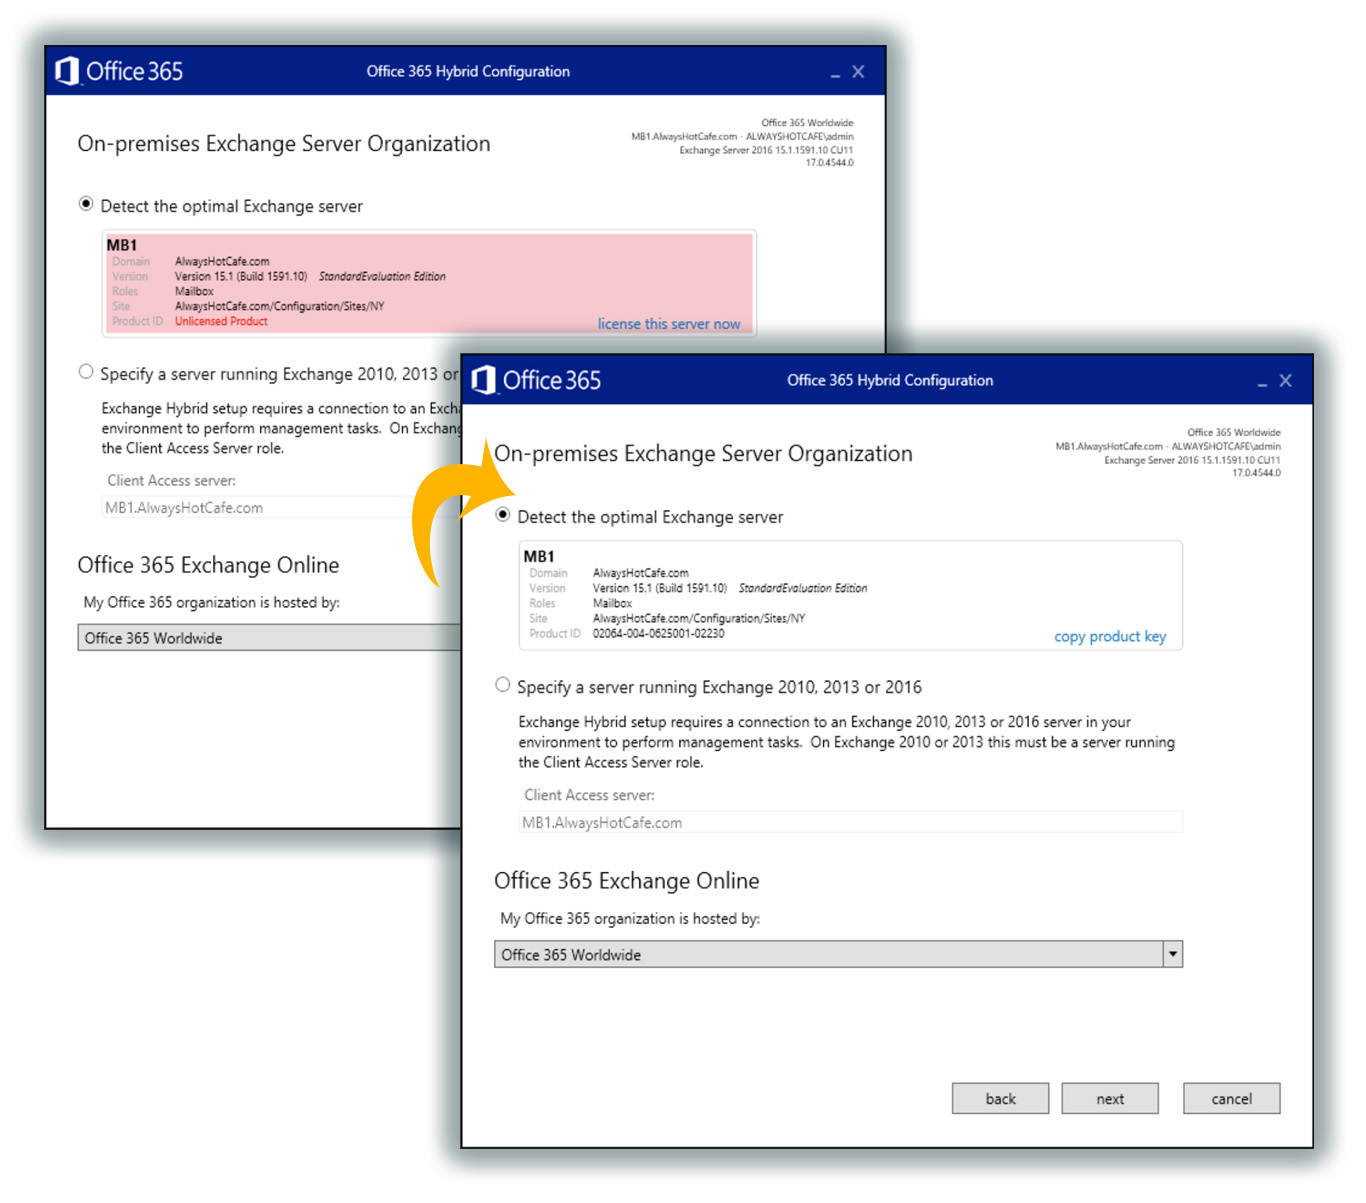Click the dropdown arrow beside Office 365 Worldwide
The image size is (1366, 1203).
(x=1172, y=954)
